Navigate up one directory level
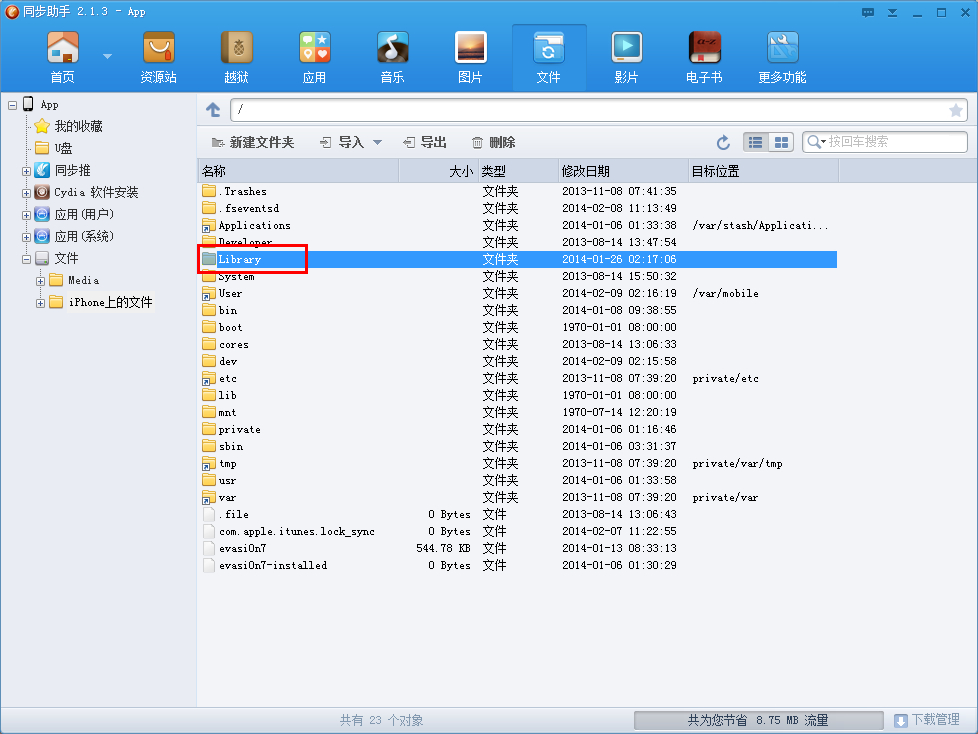The width and height of the screenshot is (978, 734). (x=213, y=110)
